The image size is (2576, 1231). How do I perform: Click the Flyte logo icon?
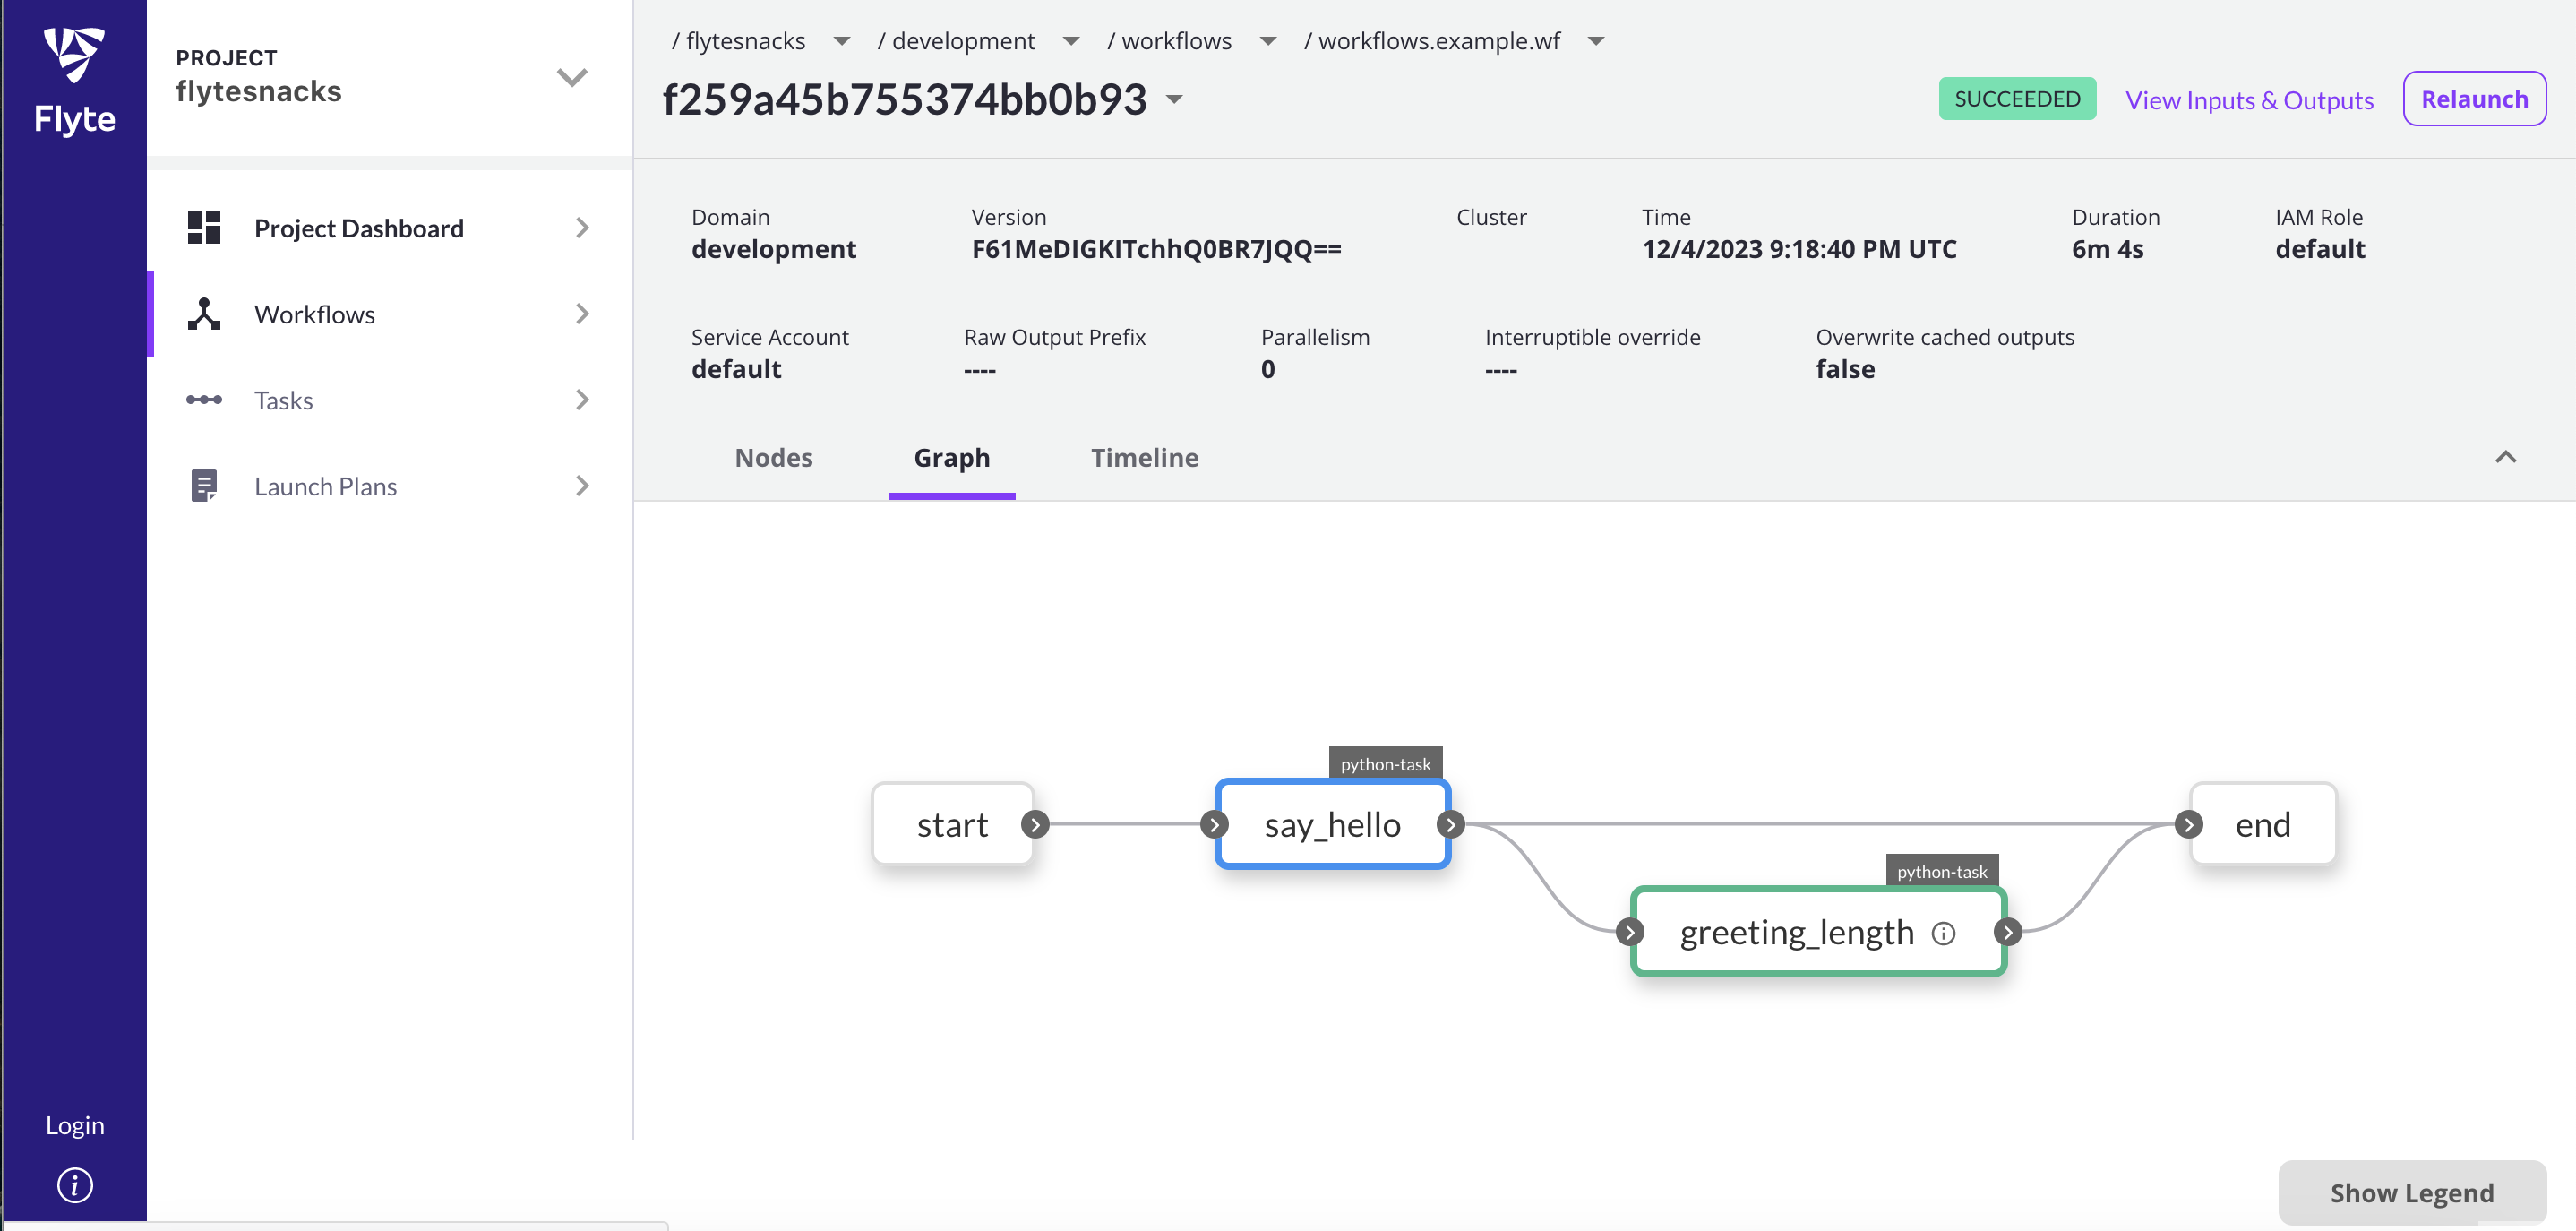[x=74, y=55]
